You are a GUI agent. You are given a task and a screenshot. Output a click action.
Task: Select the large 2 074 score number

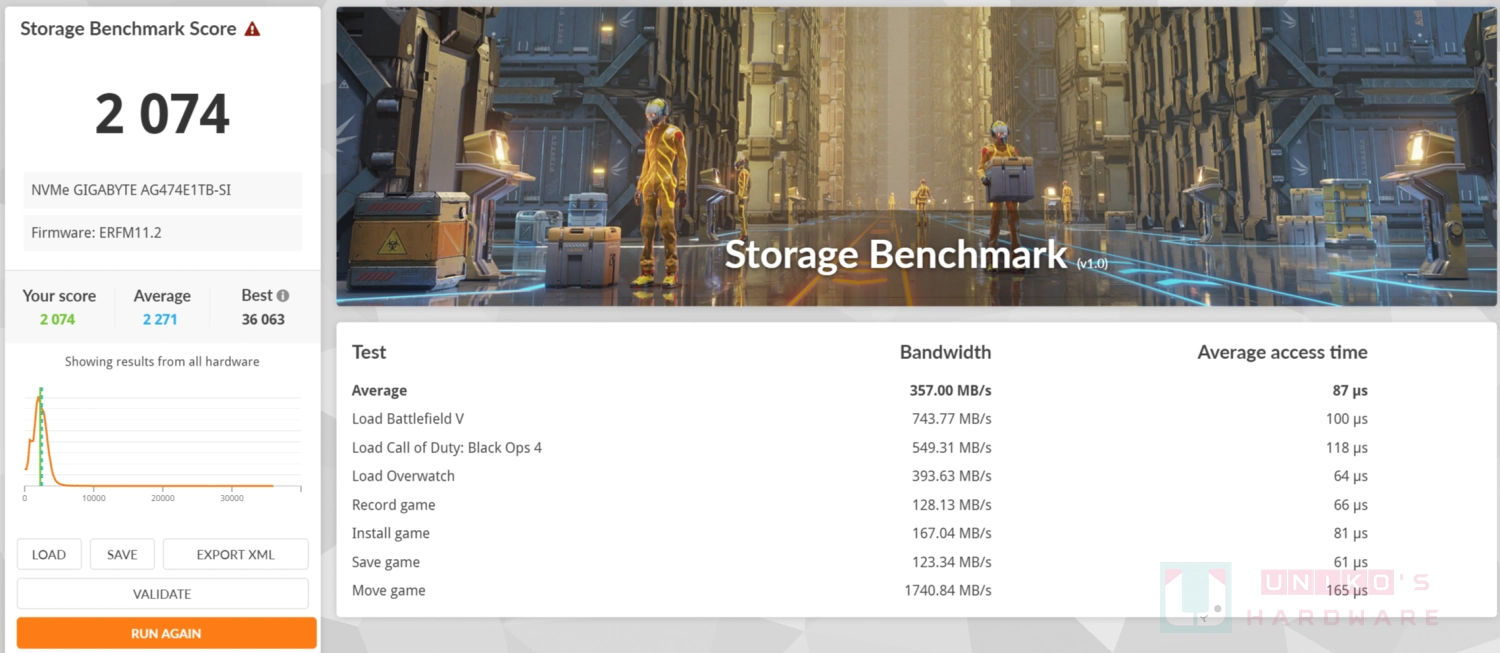coord(162,114)
